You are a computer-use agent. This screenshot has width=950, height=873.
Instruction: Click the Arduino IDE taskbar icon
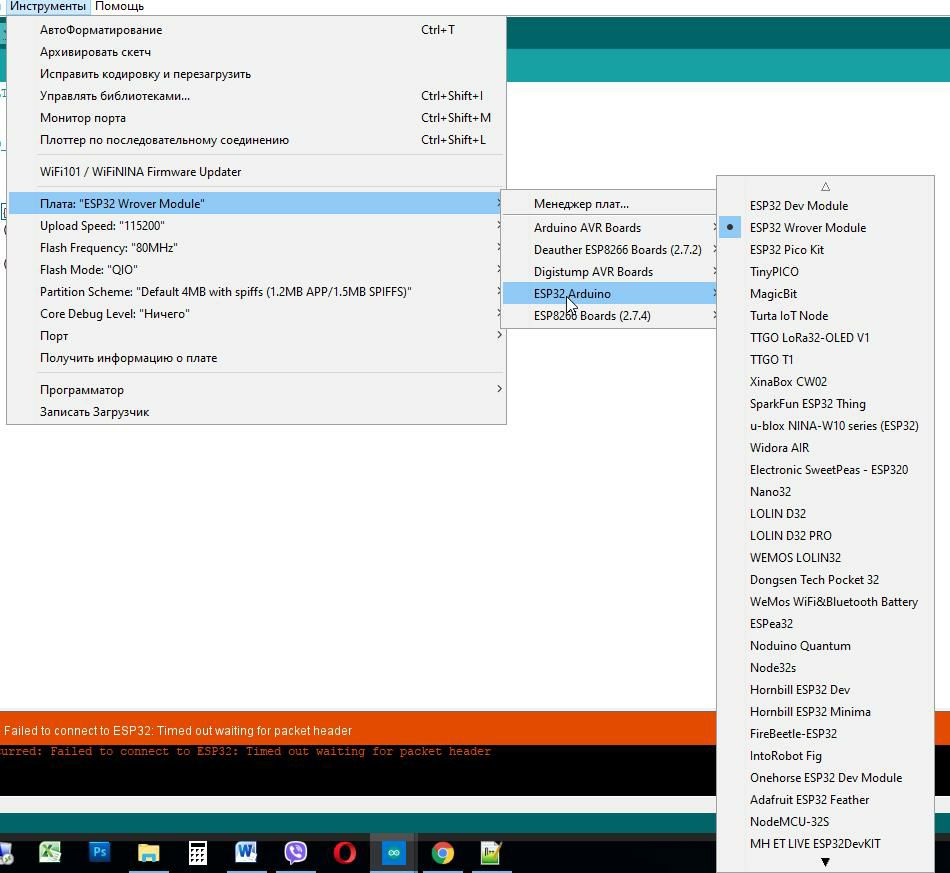[x=394, y=853]
